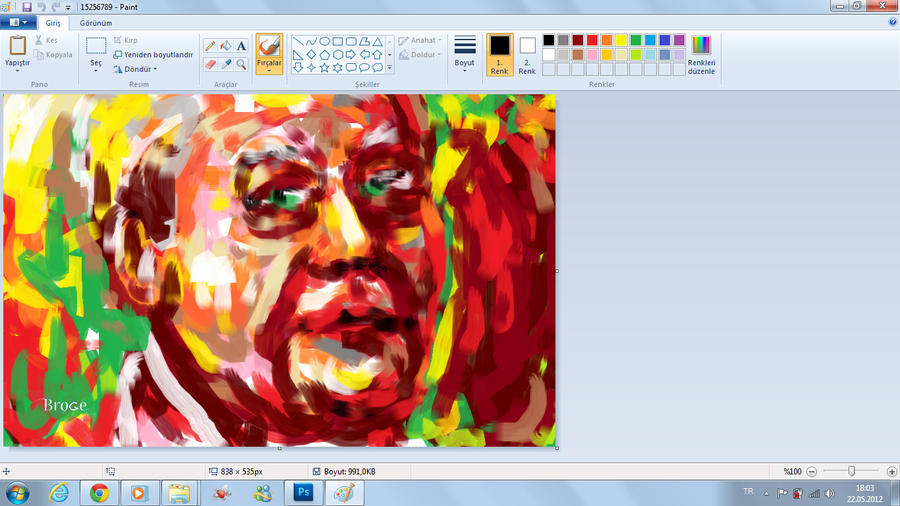Choose the Down arrow shape
This screenshot has width=900, height=506.
[x=298, y=68]
